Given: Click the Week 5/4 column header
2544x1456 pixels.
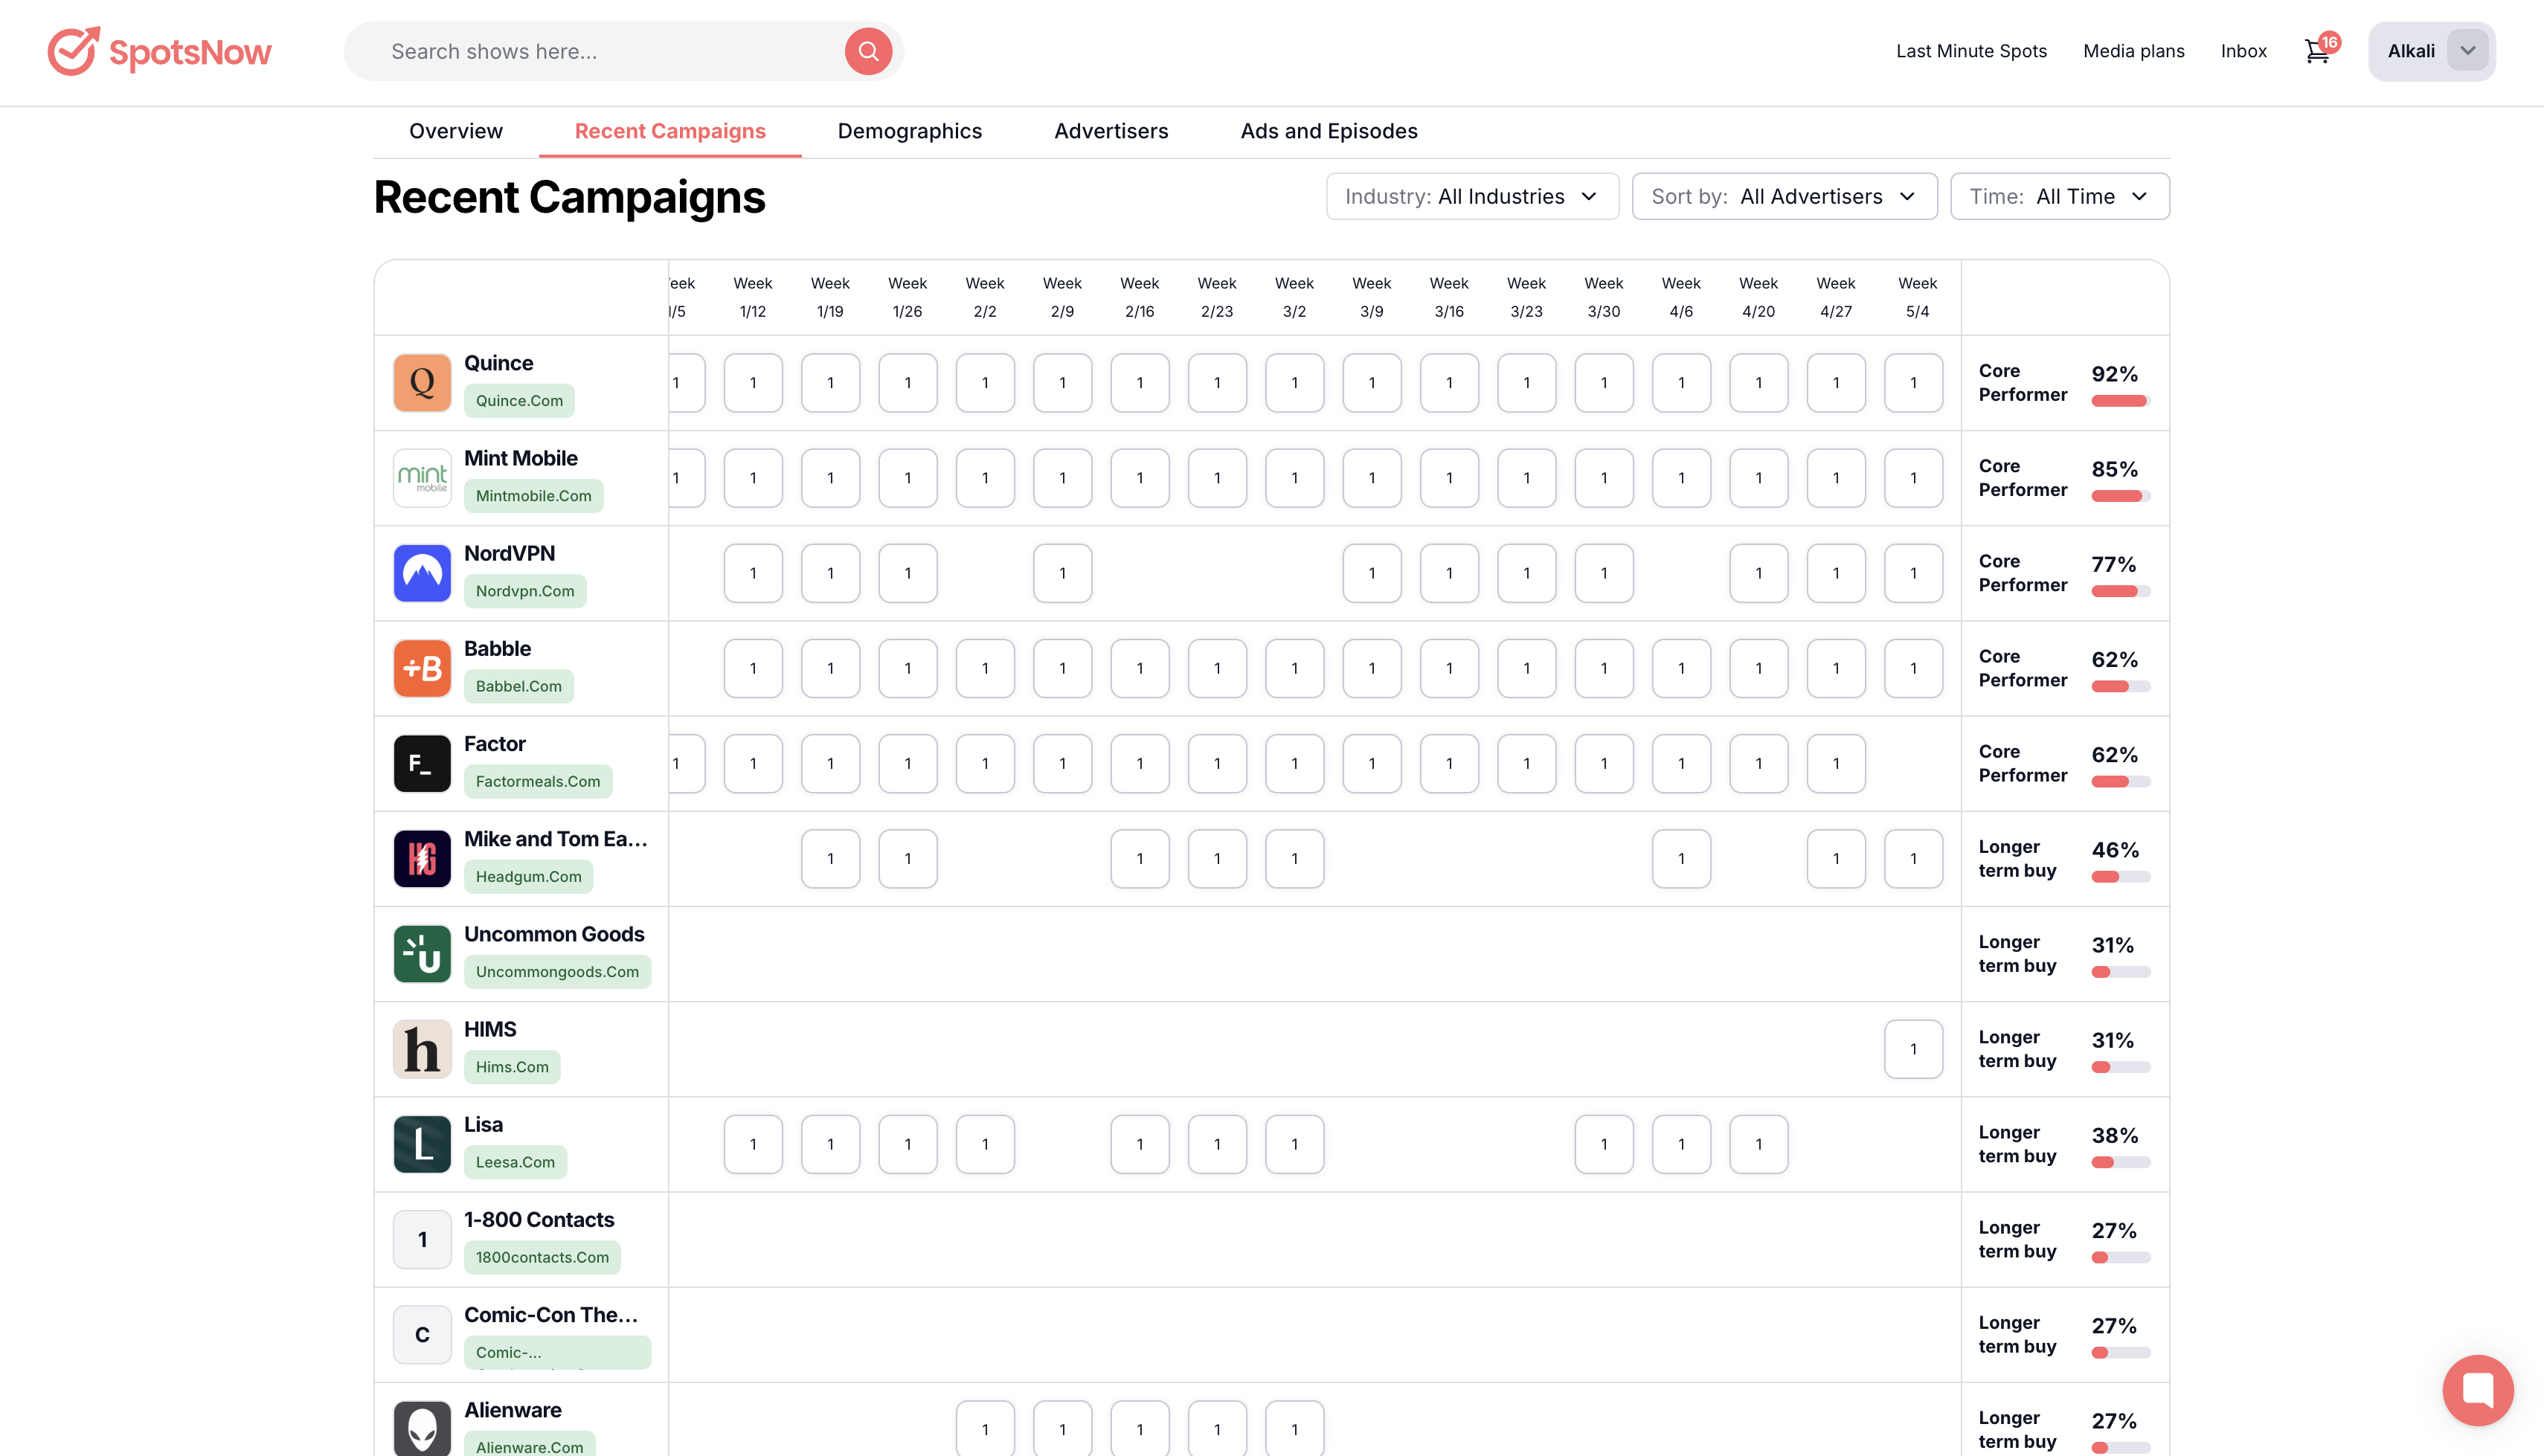Looking at the screenshot, I should [1917, 297].
